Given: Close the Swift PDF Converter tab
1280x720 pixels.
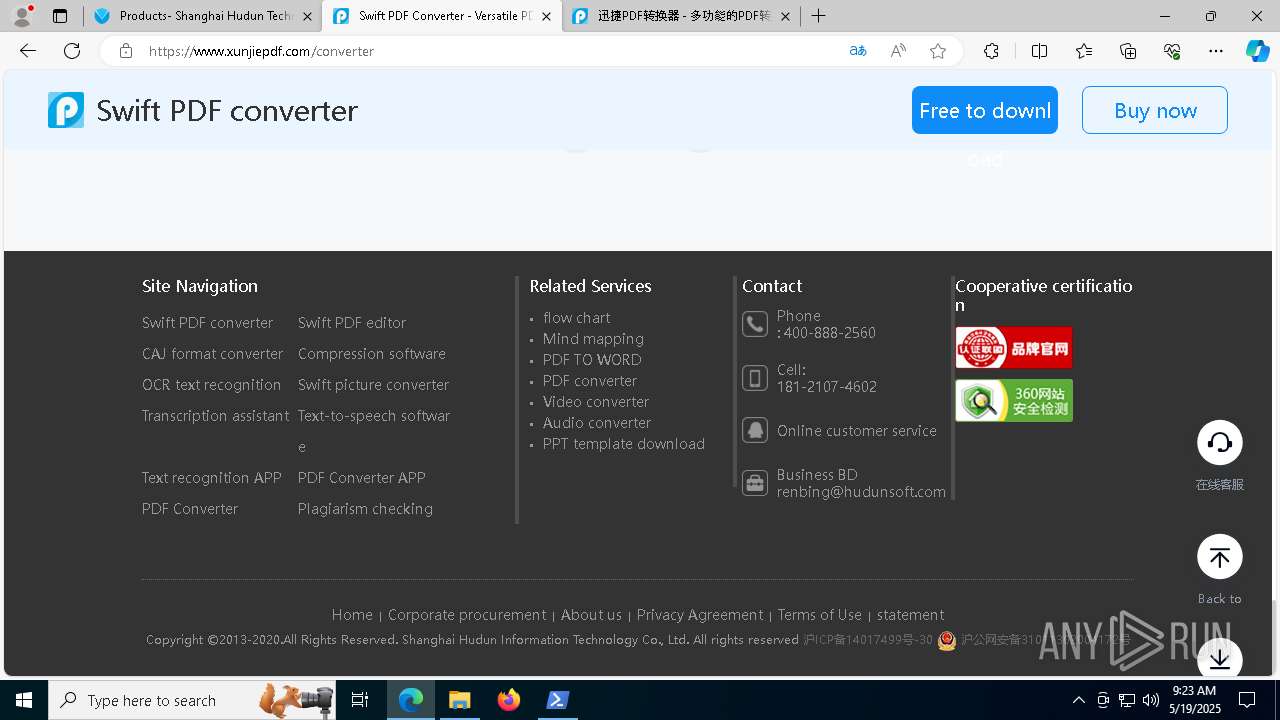Looking at the screenshot, I should point(546,16).
